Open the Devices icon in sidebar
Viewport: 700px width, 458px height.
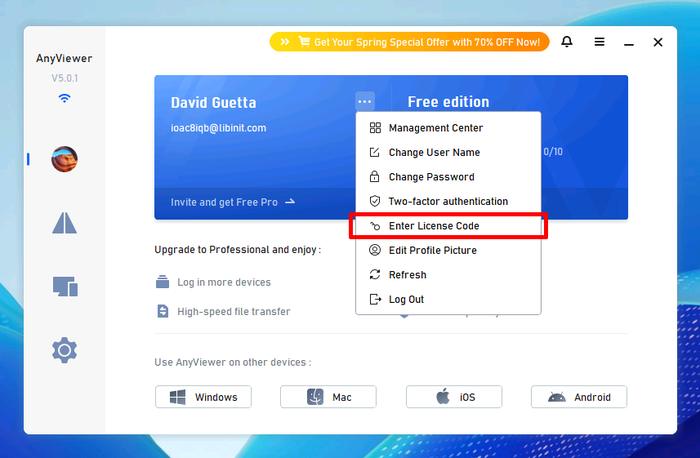[65, 287]
